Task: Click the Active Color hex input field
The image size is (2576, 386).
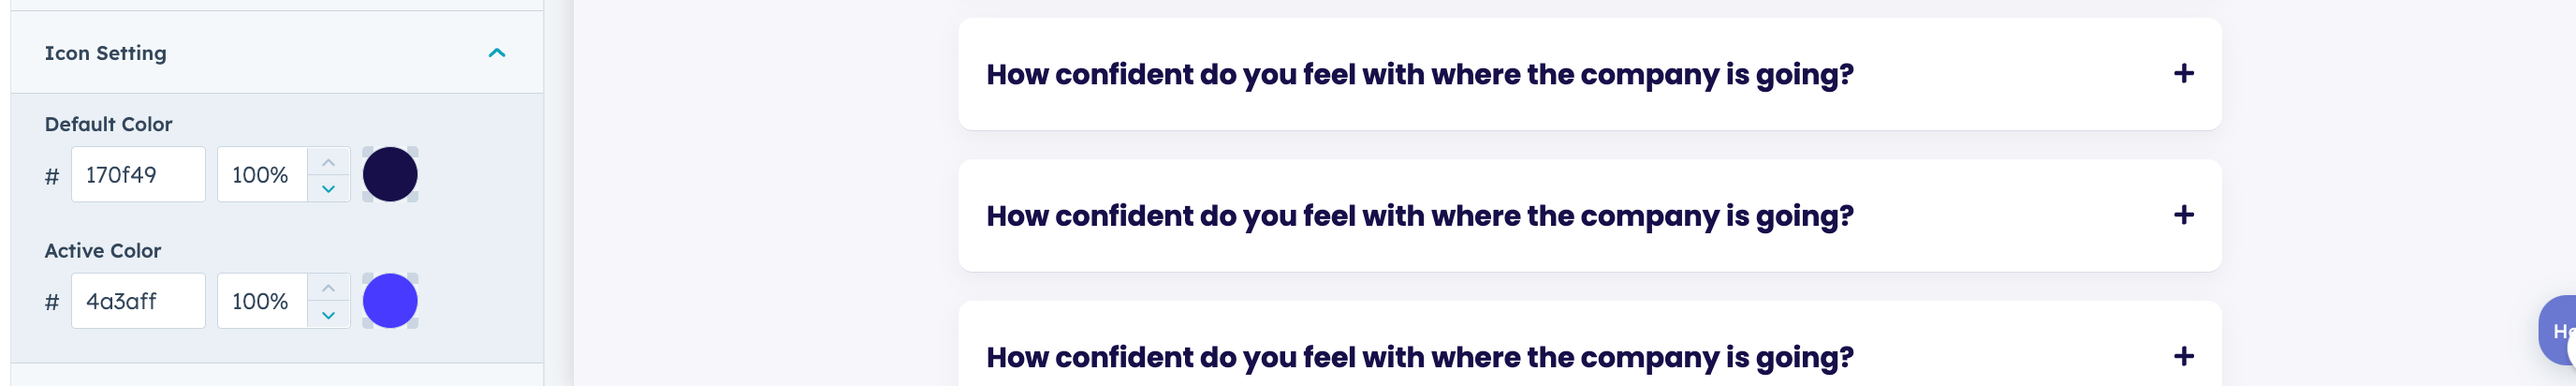Action: coord(138,301)
